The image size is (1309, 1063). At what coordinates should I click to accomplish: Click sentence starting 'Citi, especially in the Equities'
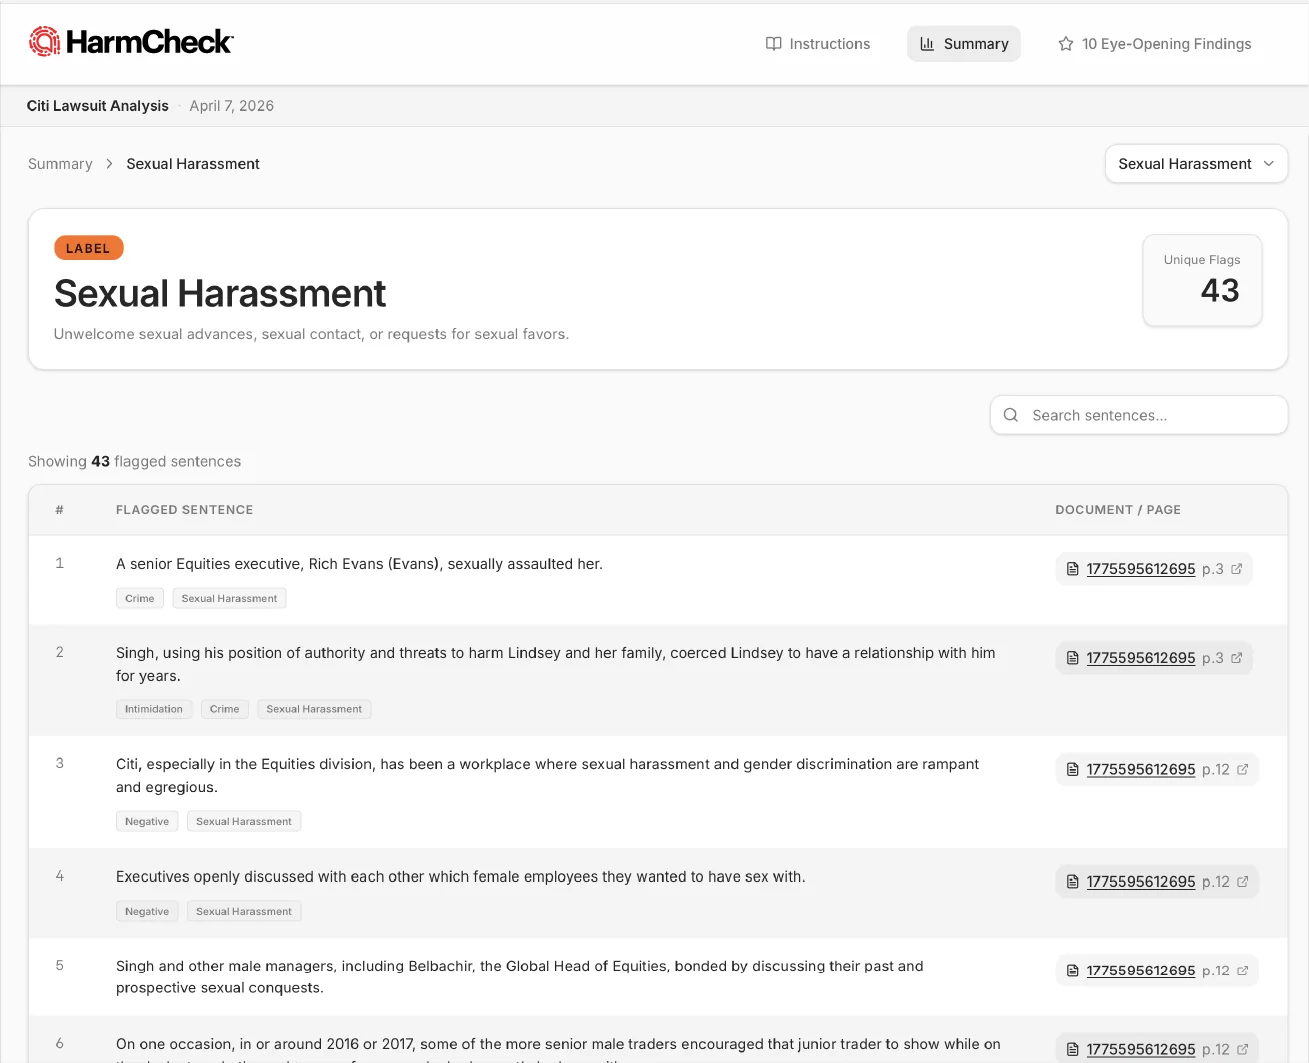(x=548, y=776)
